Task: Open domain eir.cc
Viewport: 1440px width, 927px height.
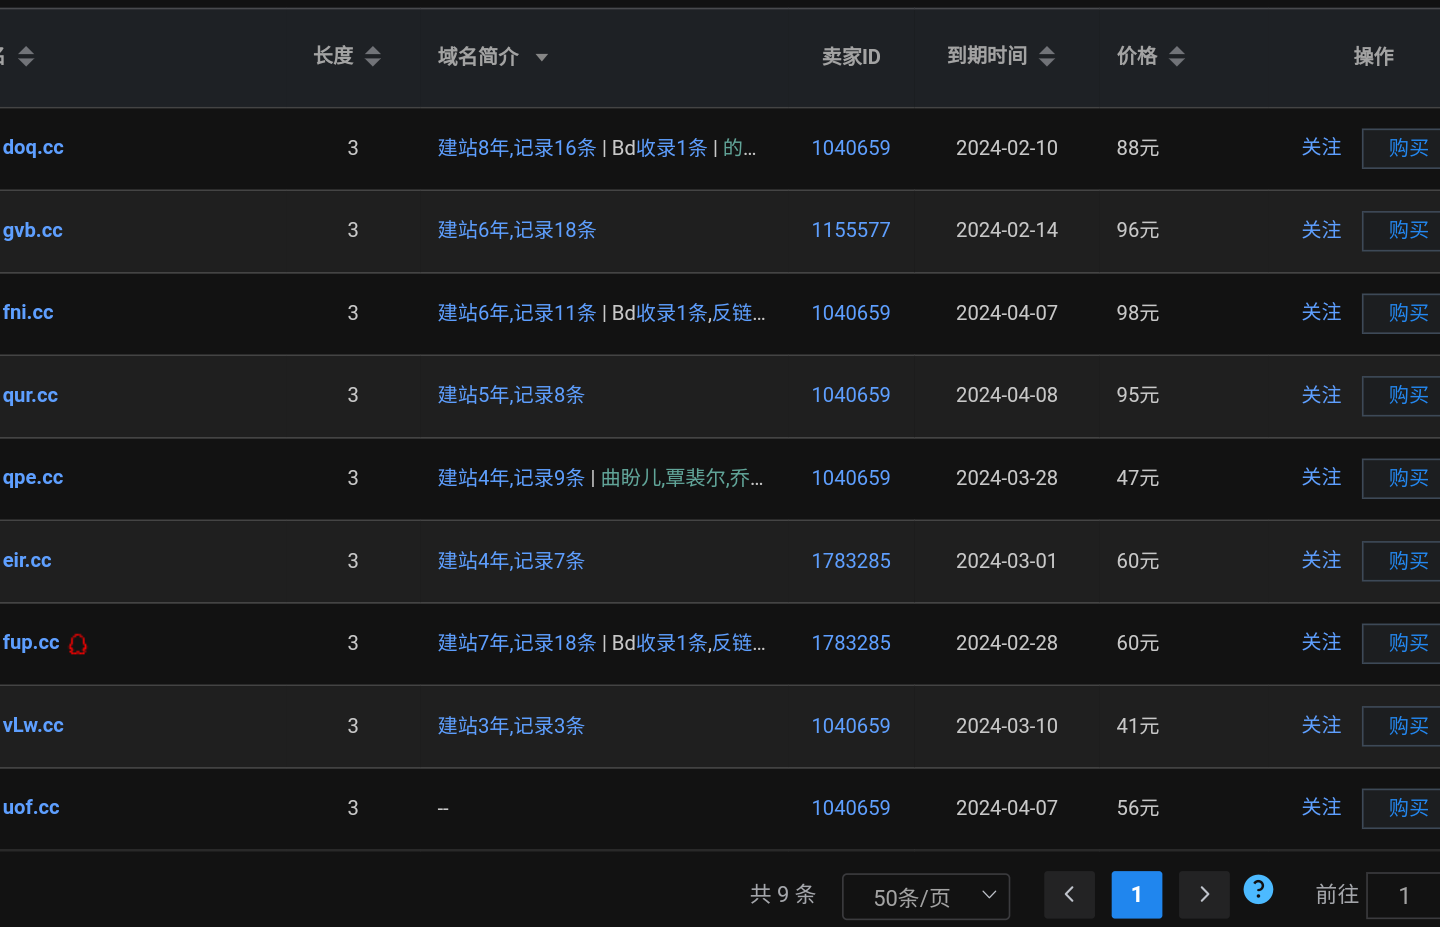Action: pos(27,560)
